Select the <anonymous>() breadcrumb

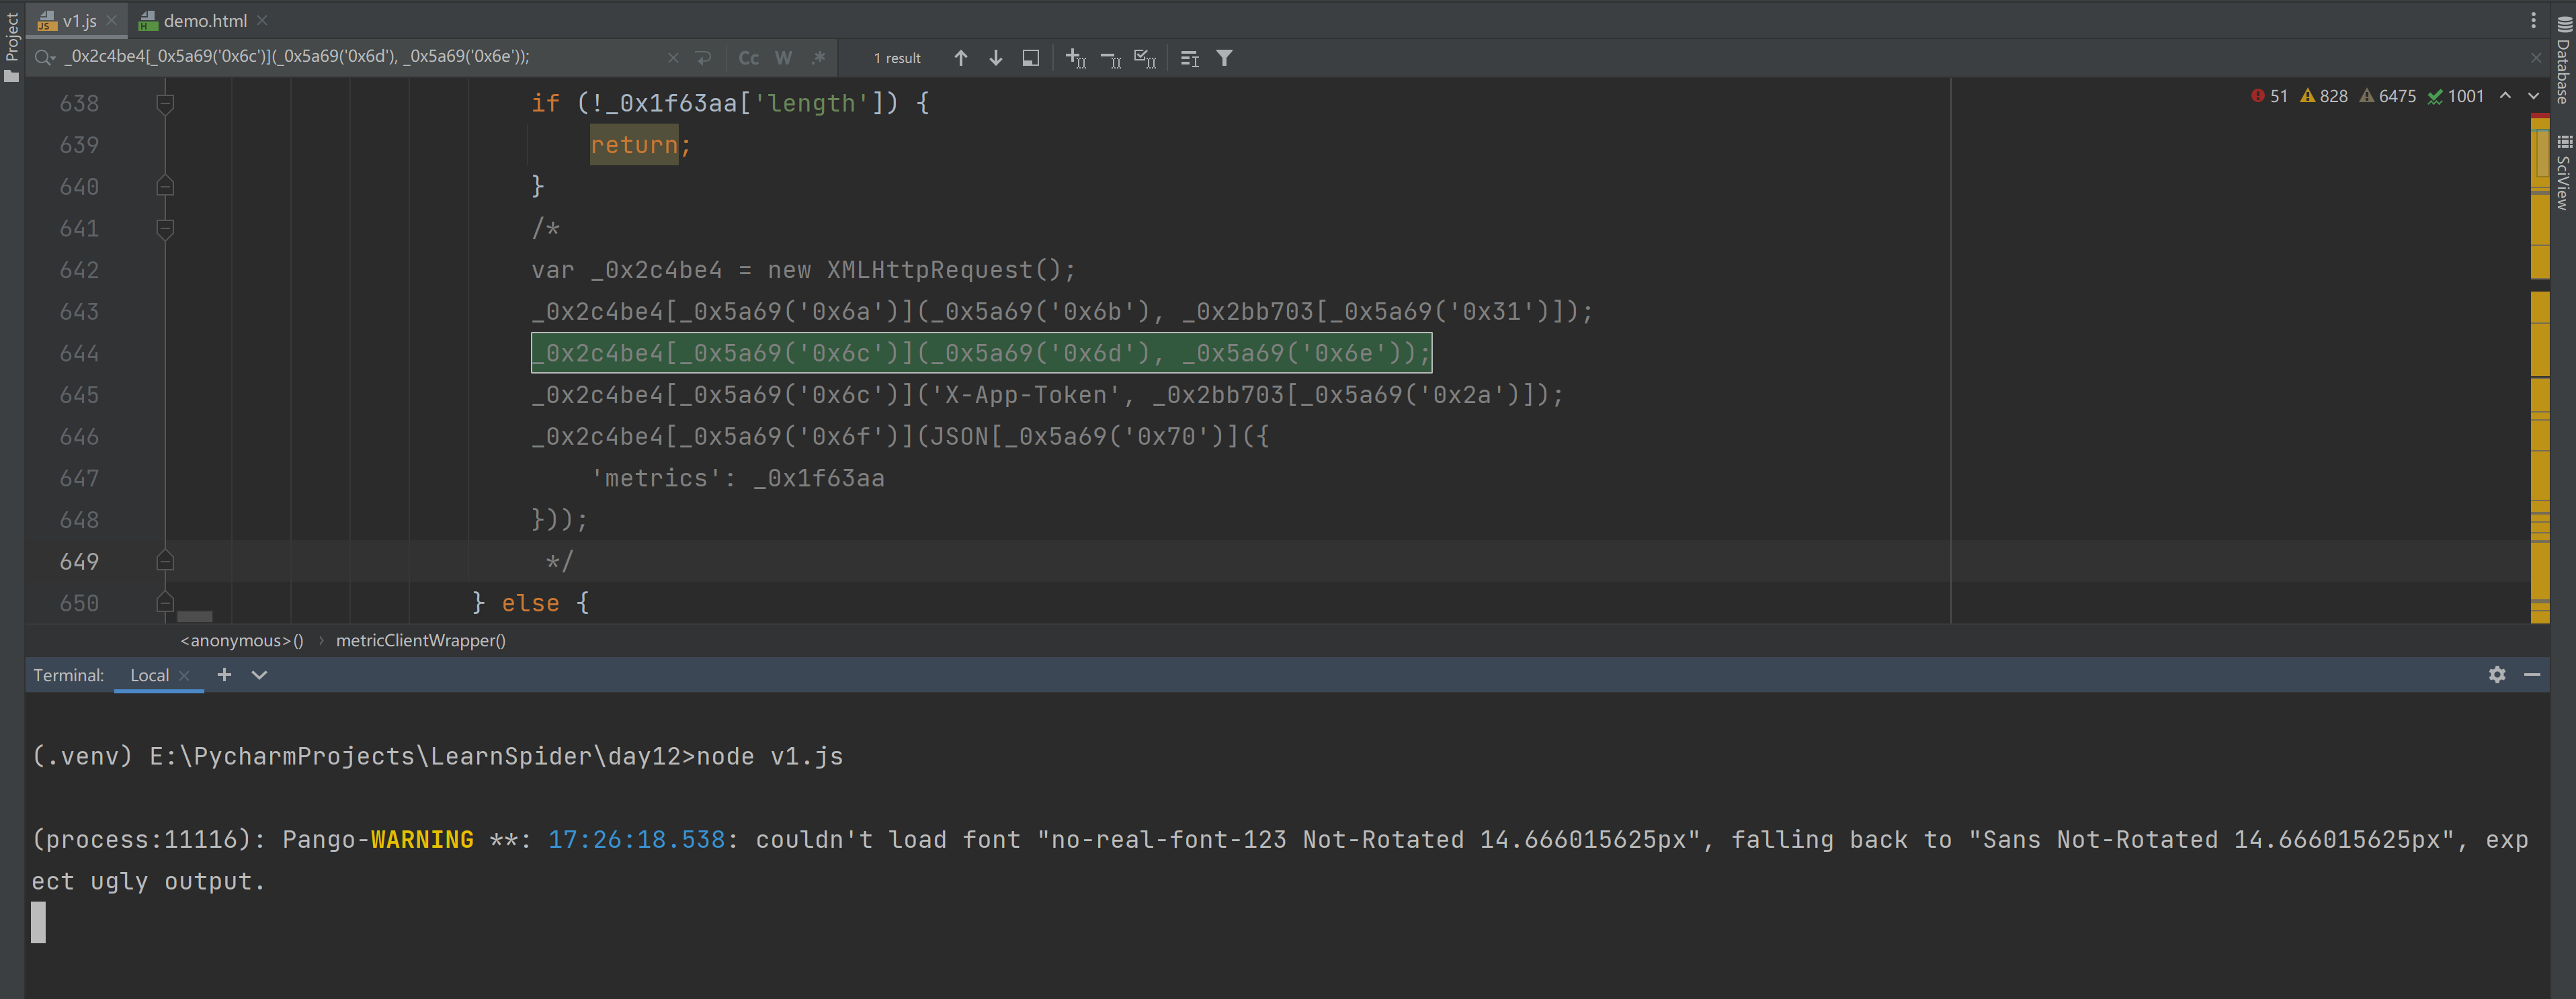tap(242, 640)
